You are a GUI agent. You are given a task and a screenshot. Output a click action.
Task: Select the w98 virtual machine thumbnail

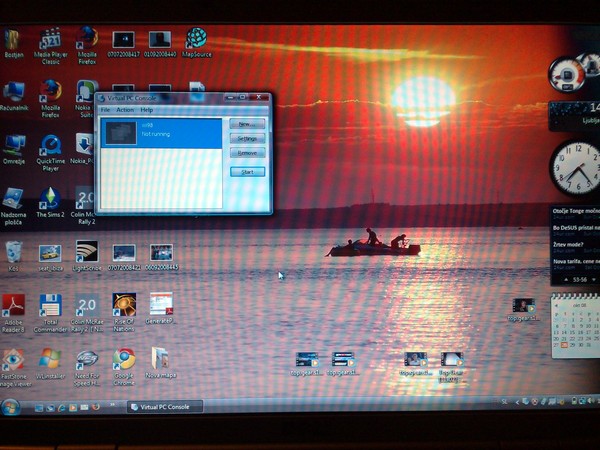click(121, 133)
